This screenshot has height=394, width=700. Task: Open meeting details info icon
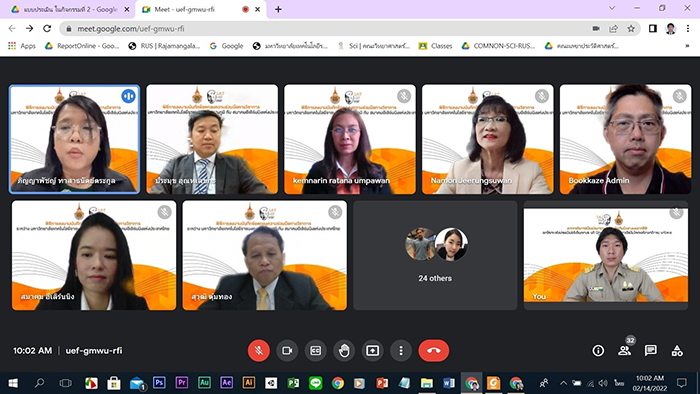(x=598, y=351)
